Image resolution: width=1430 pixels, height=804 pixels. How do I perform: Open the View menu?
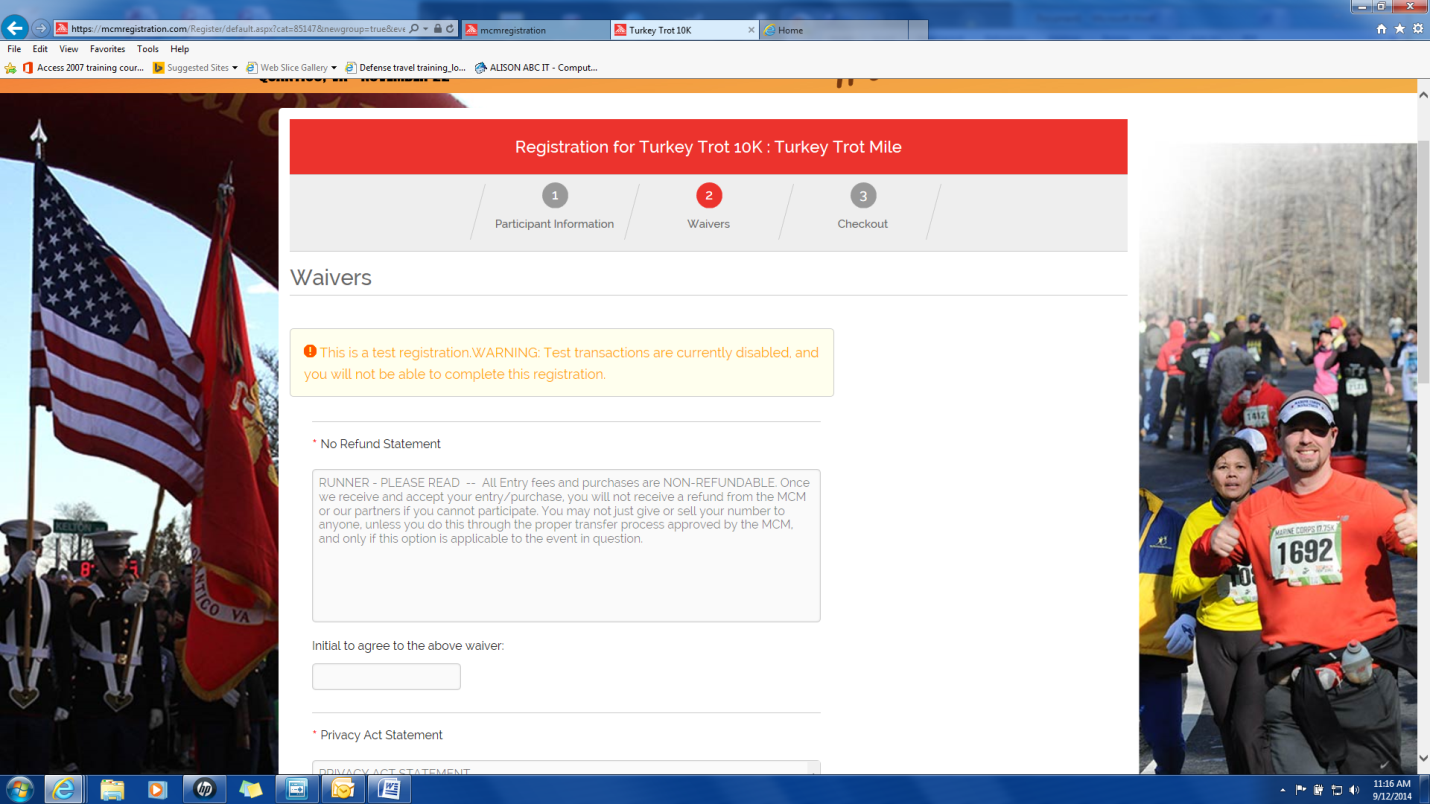pos(69,49)
